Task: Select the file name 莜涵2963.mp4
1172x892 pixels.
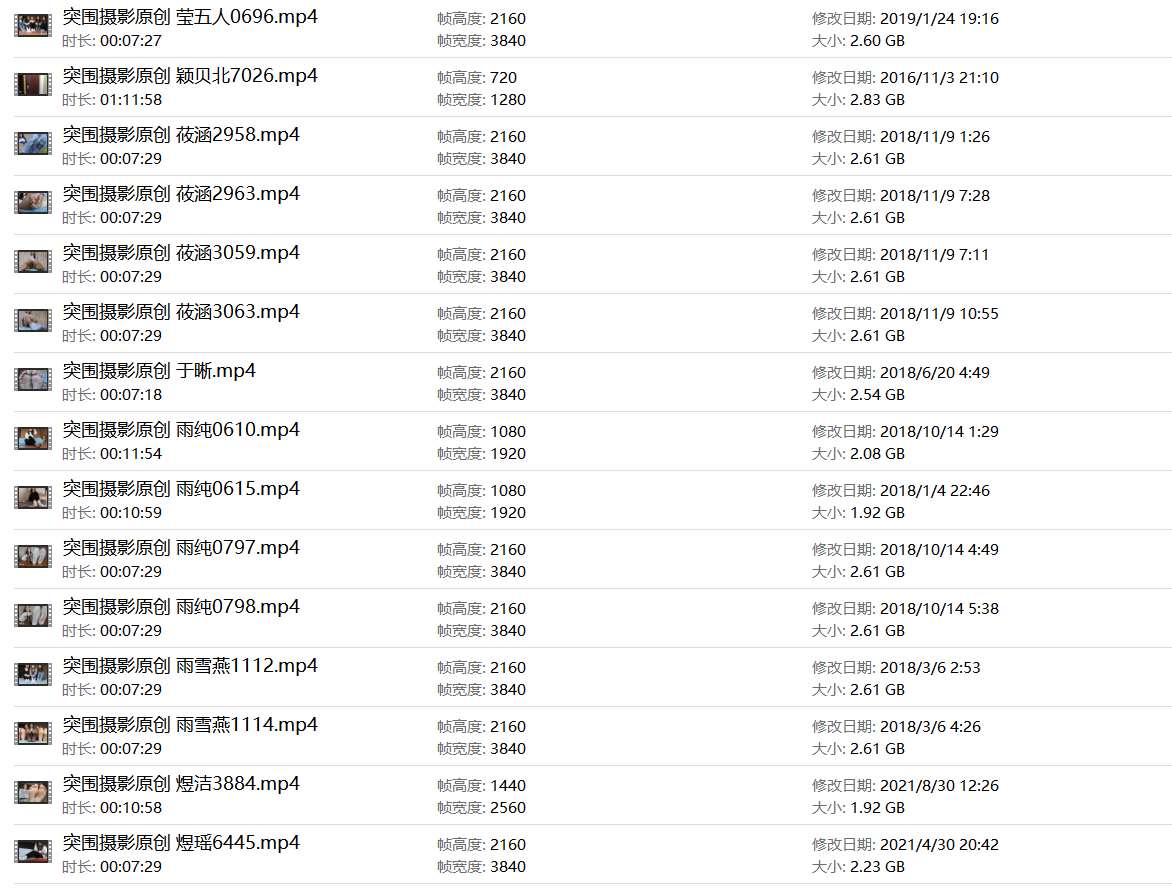Action: (x=181, y=194)
